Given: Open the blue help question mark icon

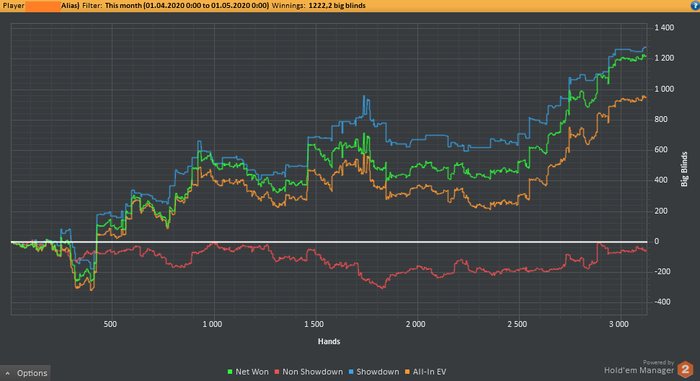Looking at the screenshot, I should pyautogui.click(x=695, y=5).
